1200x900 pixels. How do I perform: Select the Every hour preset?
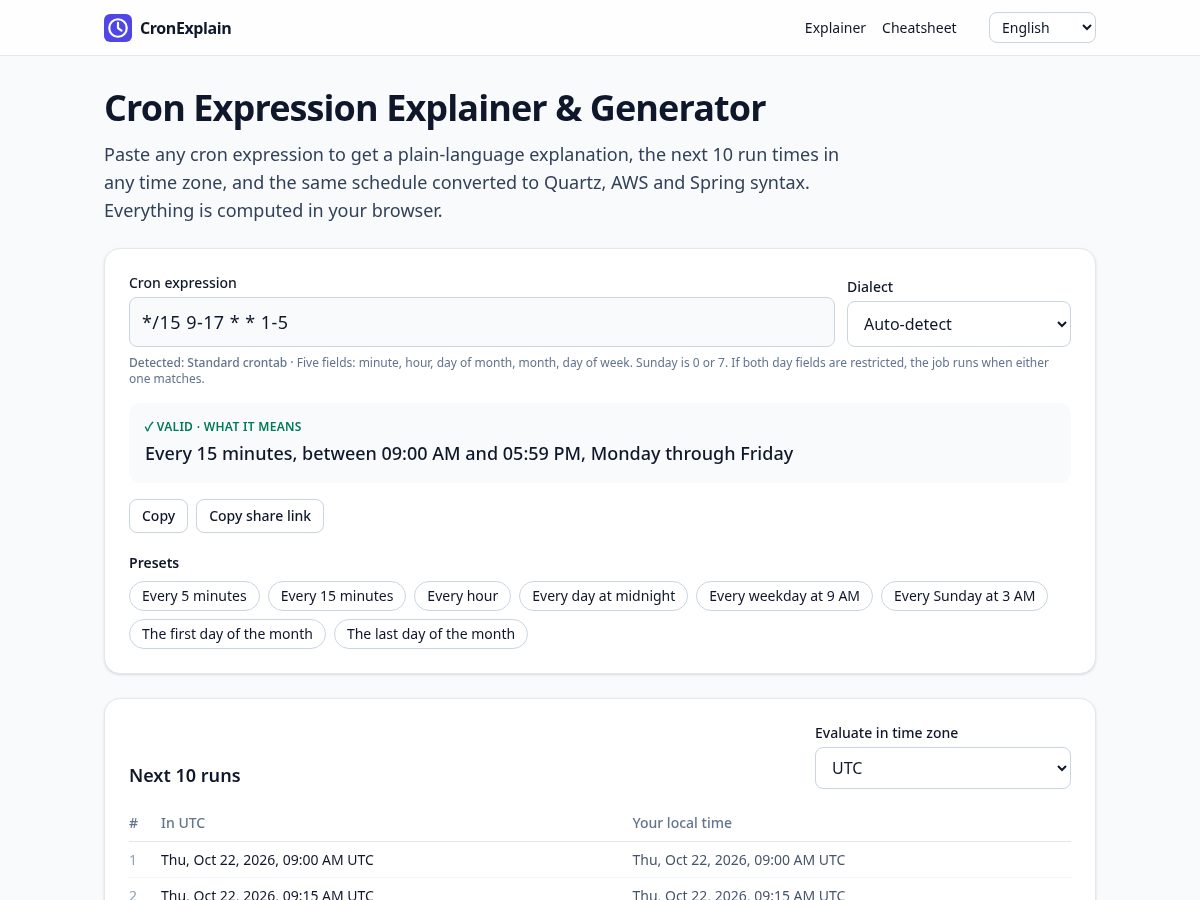(462, 596)
